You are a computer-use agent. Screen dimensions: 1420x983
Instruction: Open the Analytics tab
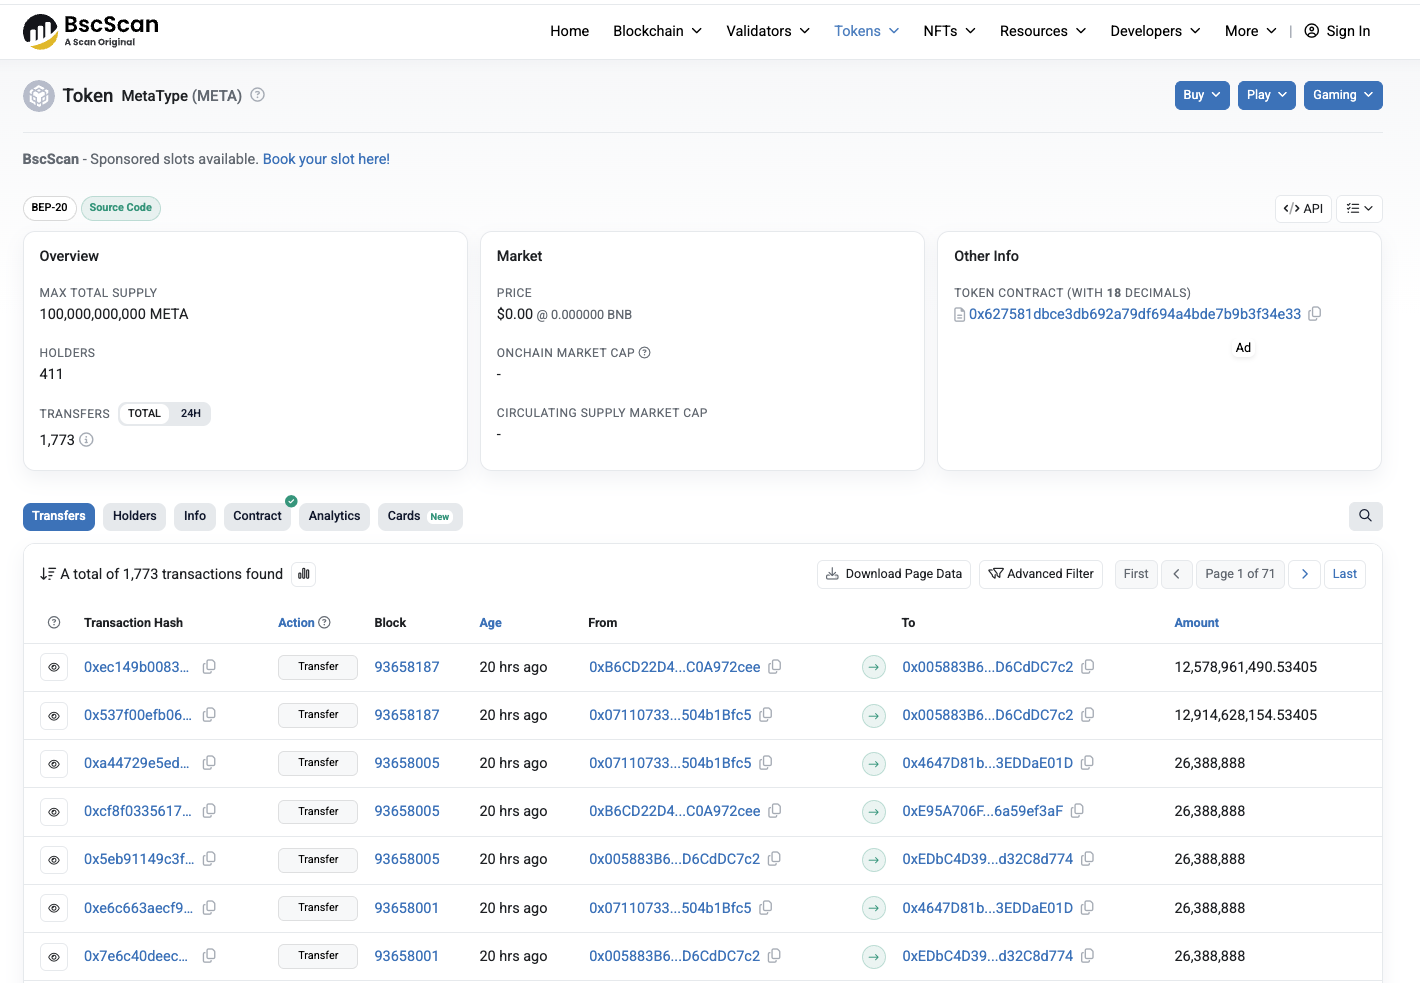coord(334,516)
